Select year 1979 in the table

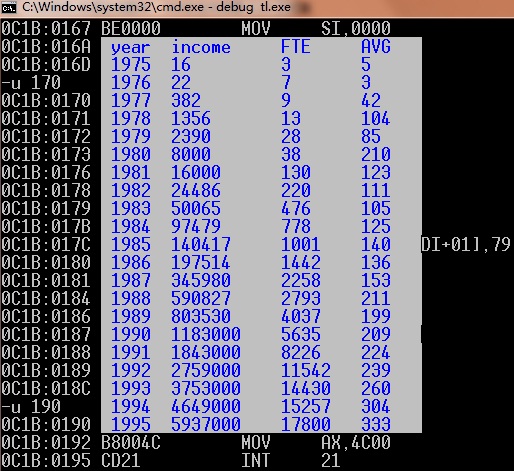[131, 136]
